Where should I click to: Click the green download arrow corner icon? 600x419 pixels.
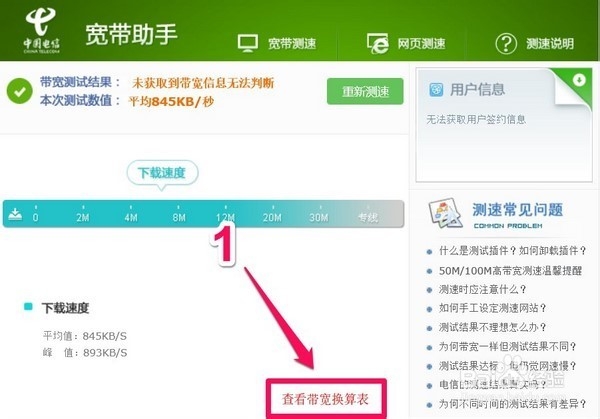[579, 80]
